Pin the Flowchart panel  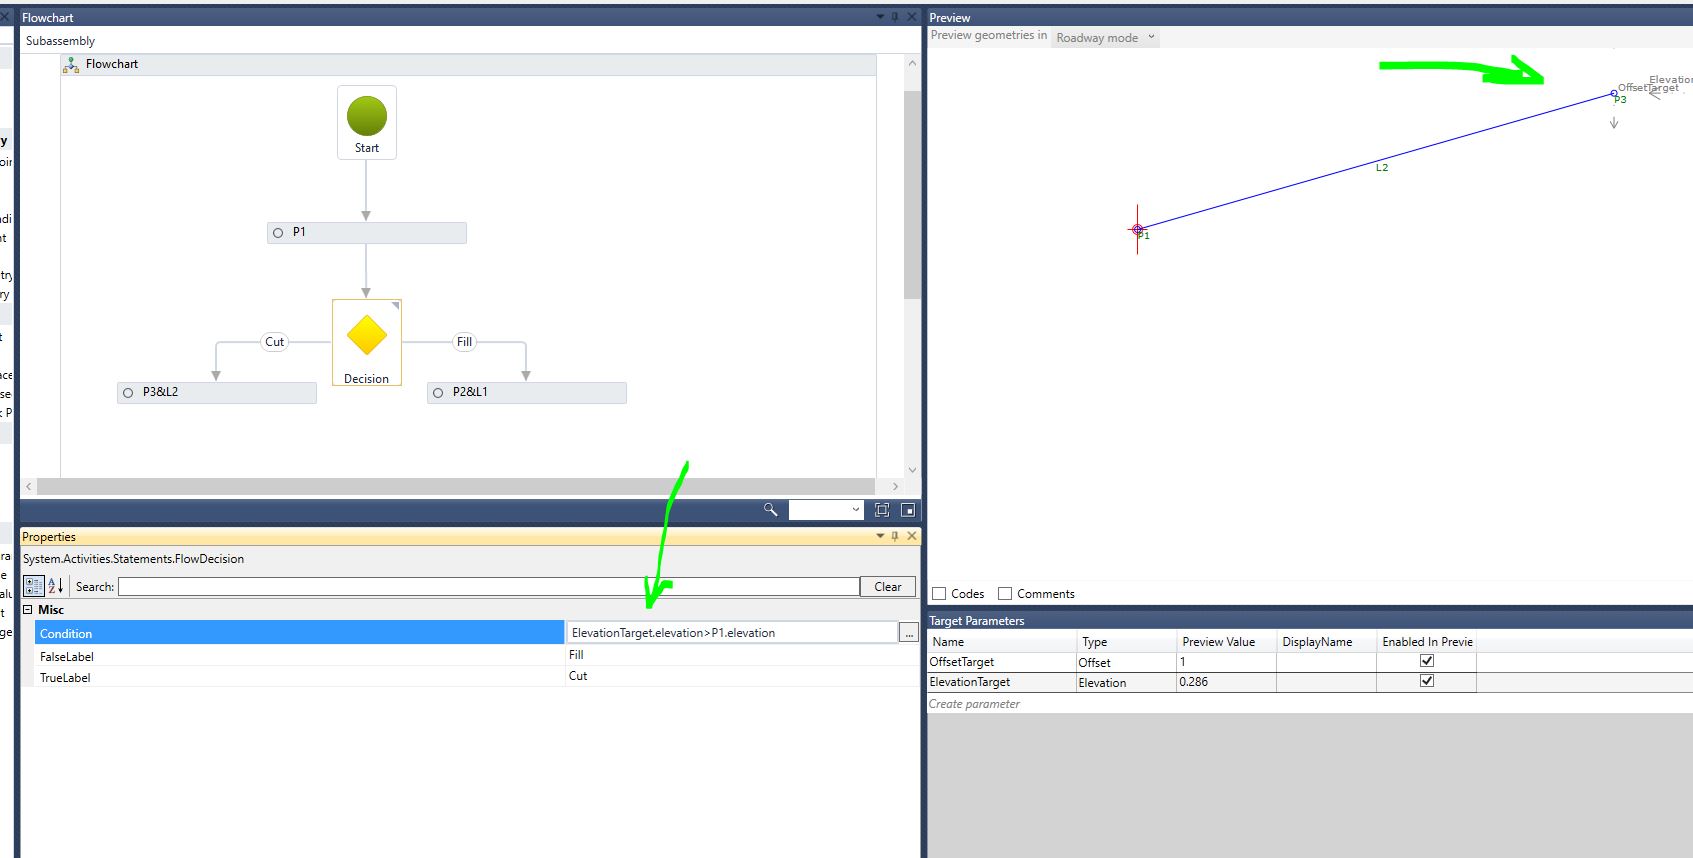[895, 17]
